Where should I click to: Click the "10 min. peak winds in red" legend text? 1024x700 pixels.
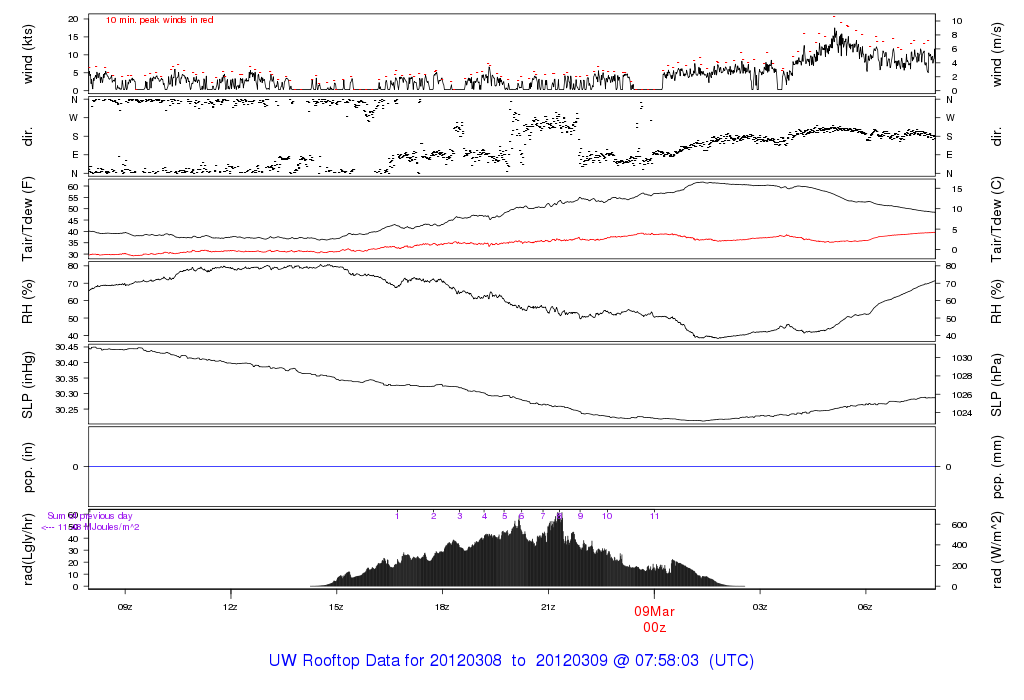point(159,20)
